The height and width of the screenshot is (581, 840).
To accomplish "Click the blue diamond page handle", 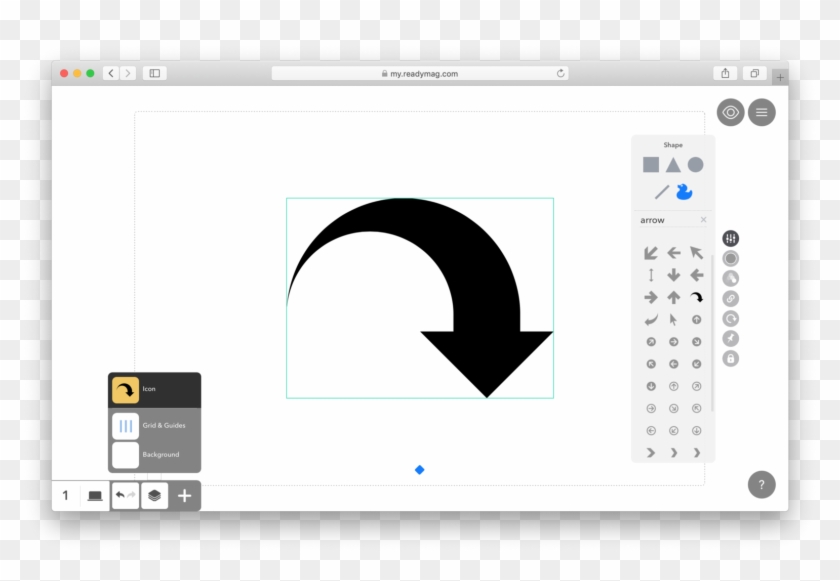I will click(x=419, y=470).
